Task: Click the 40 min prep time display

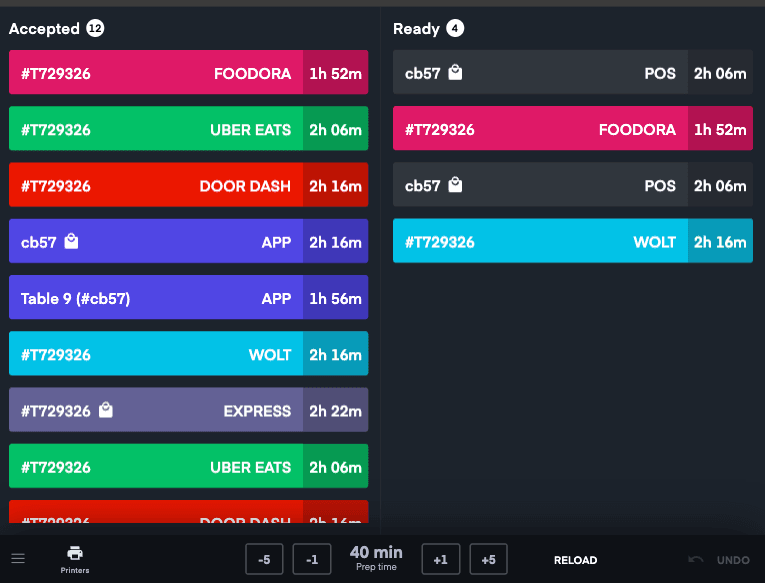Action: (376, 558)
